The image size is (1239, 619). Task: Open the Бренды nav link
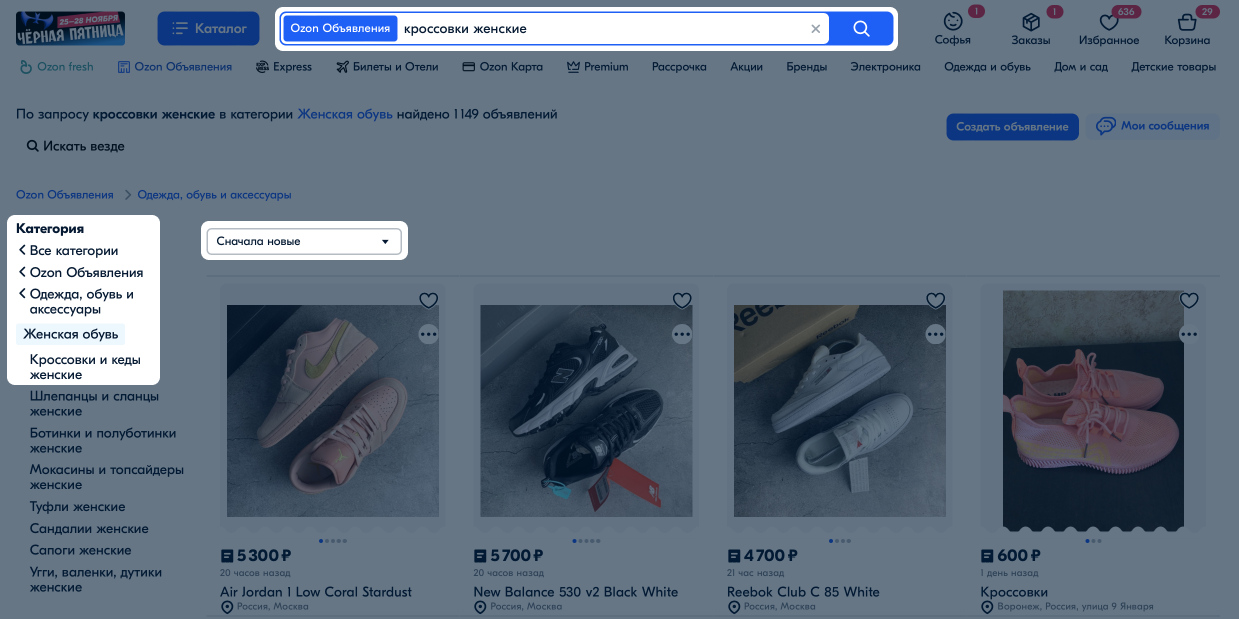click(806, 67)
